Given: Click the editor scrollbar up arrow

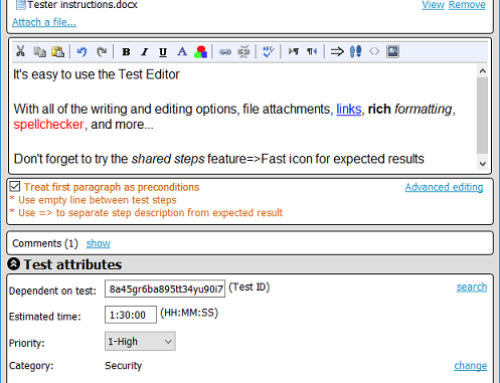Looking at the screenshot, I should 482,71.
